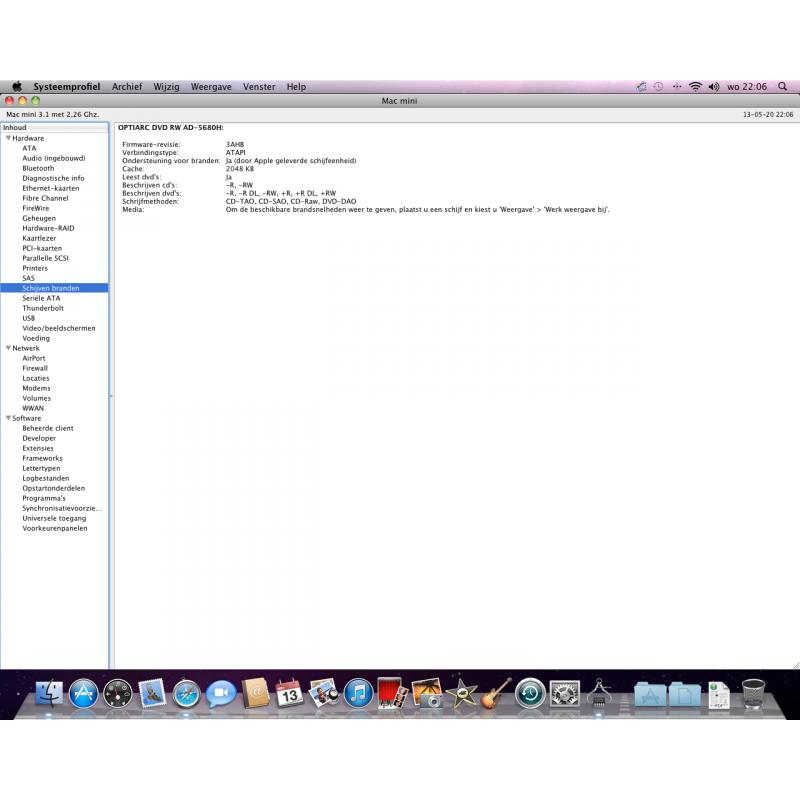Collapse the Hardware section triangle
Screen dimensions: 800x800
click(8, 138)
